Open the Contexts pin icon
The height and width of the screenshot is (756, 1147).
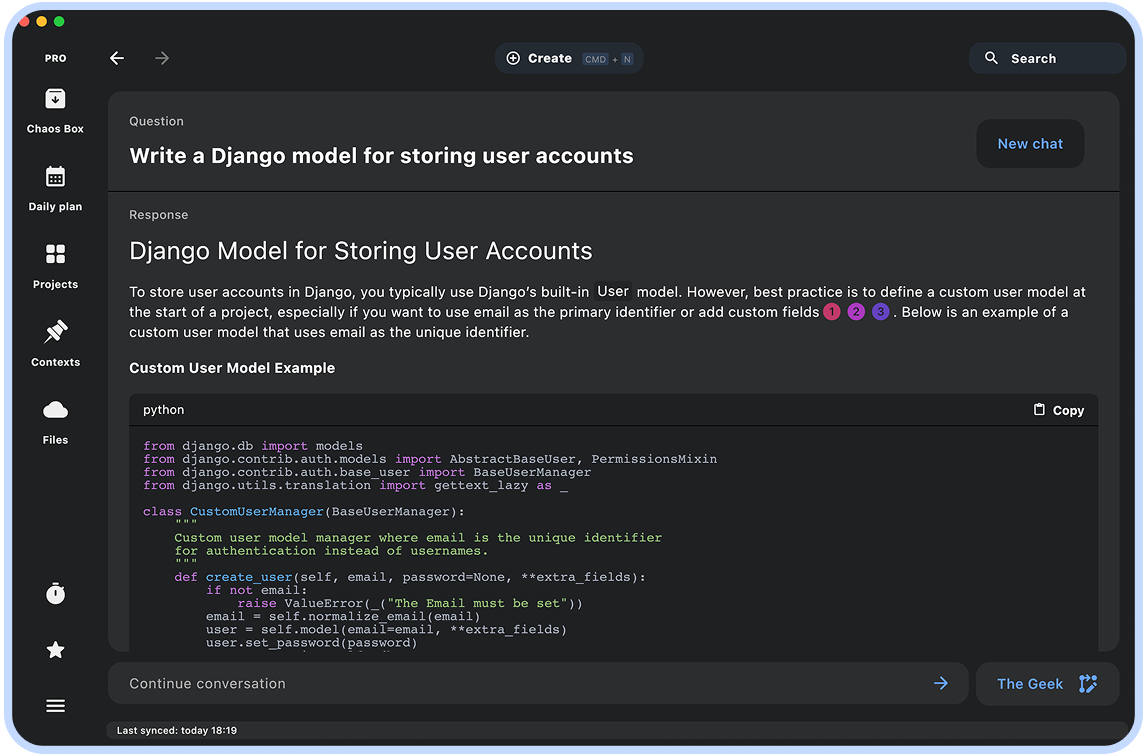[56, 332]
